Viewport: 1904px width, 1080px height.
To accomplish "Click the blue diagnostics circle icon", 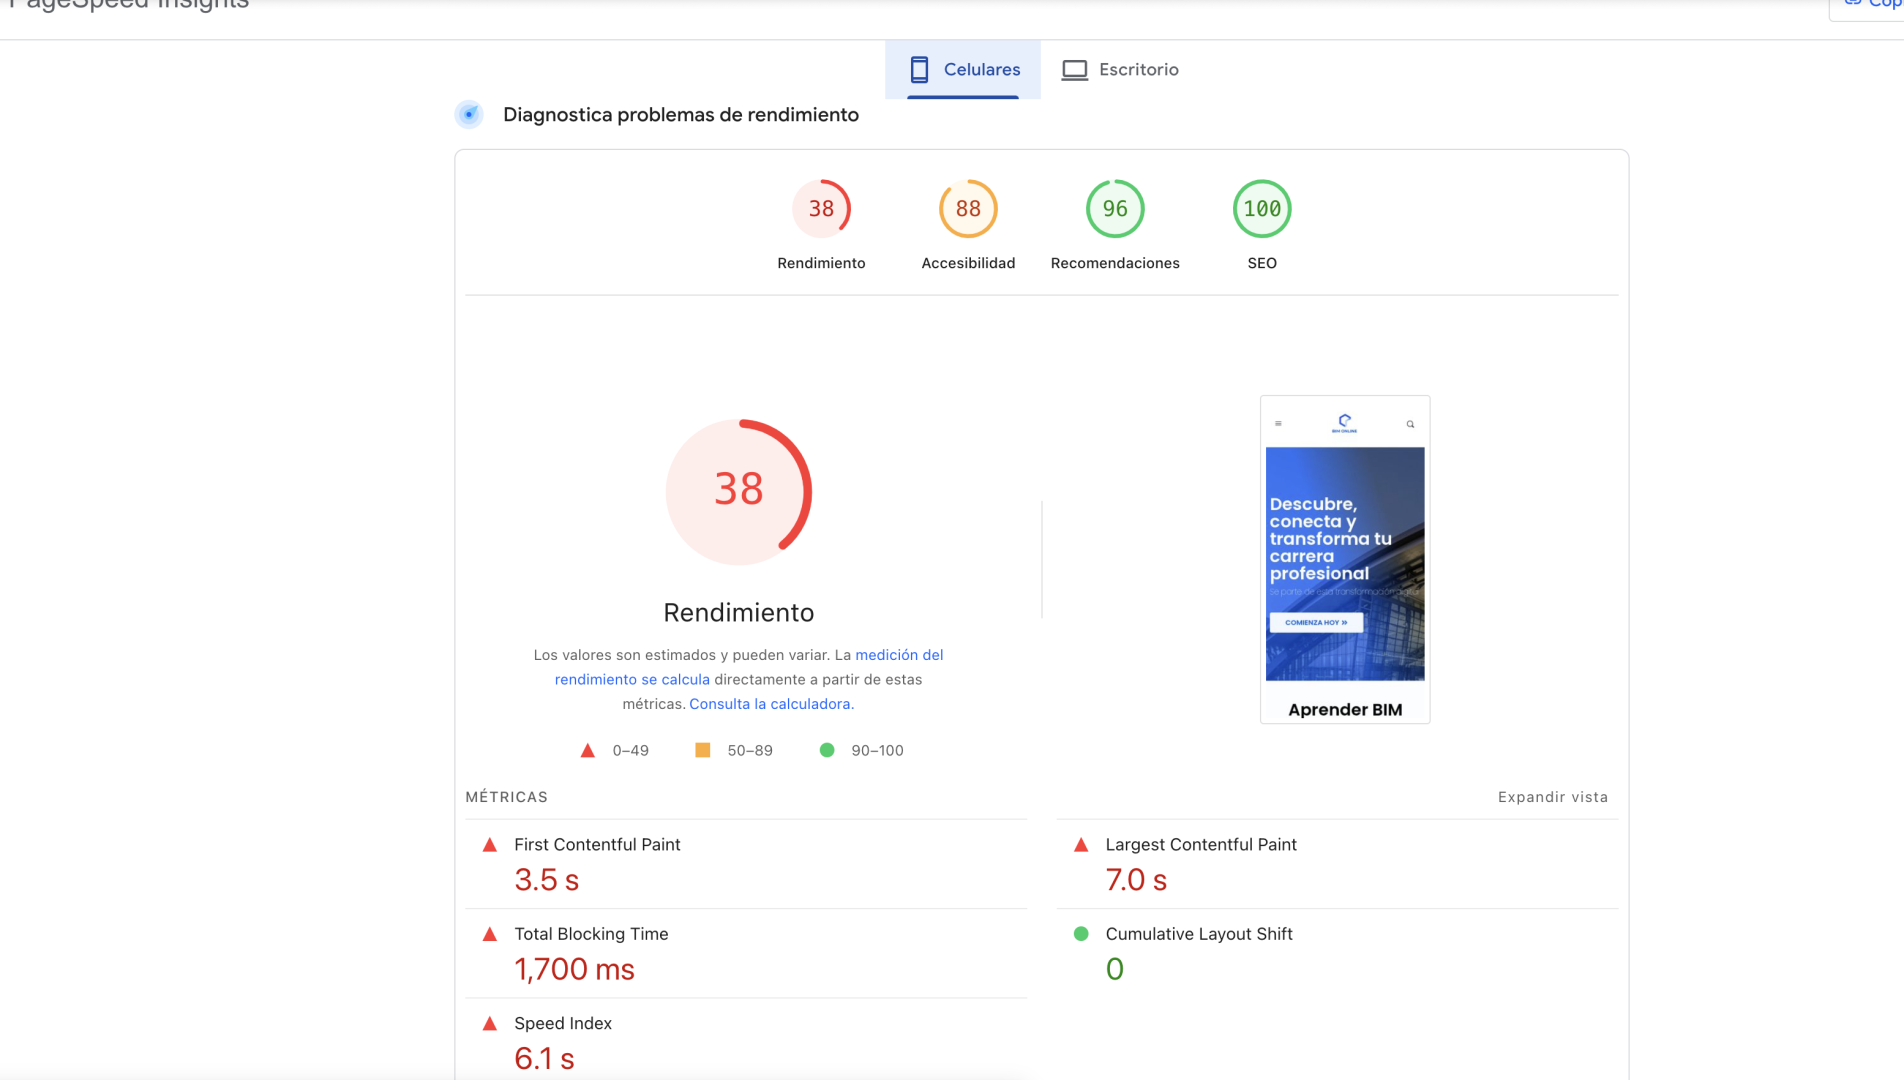I will [x=469, y=114].
